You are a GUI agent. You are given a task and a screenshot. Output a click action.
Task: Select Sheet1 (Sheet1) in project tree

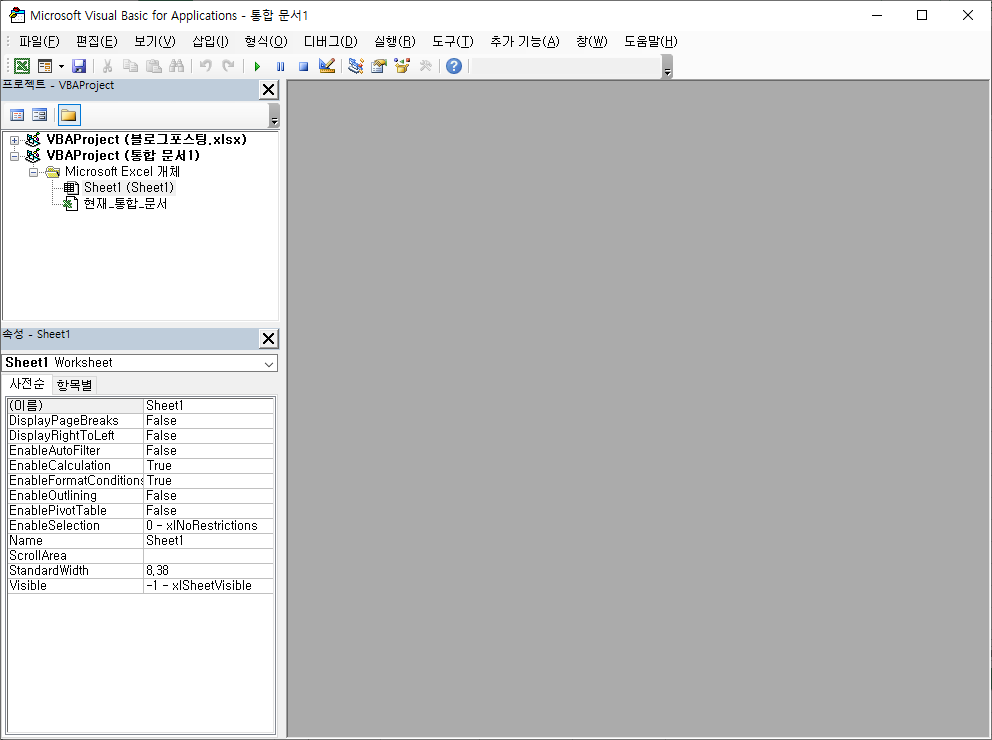pyautogui.click(x=128, y=187)
